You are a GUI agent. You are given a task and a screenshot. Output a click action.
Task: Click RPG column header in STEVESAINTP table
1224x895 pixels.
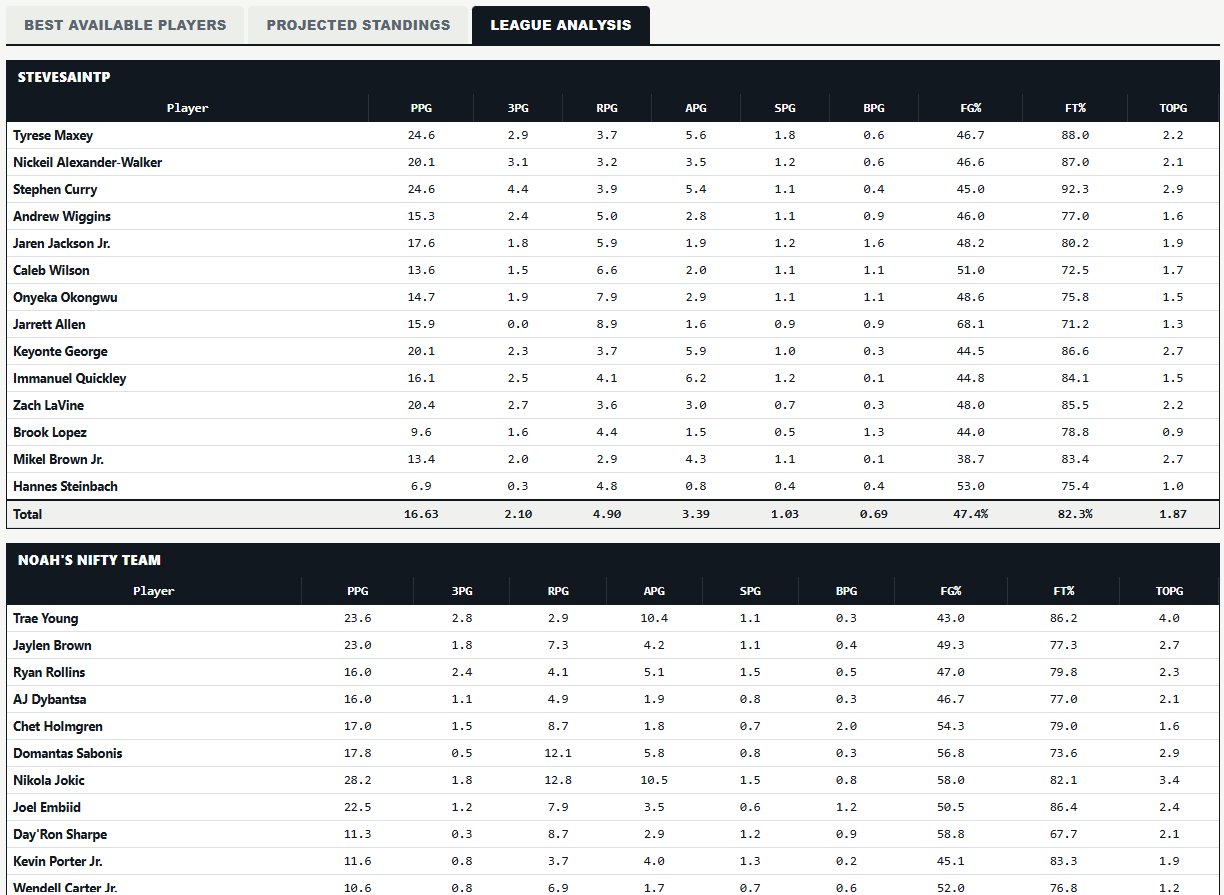point(606,108)
